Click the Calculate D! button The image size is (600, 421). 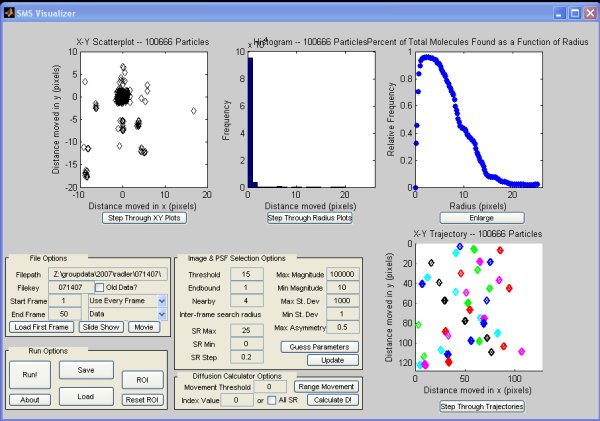tap(333, 400)
